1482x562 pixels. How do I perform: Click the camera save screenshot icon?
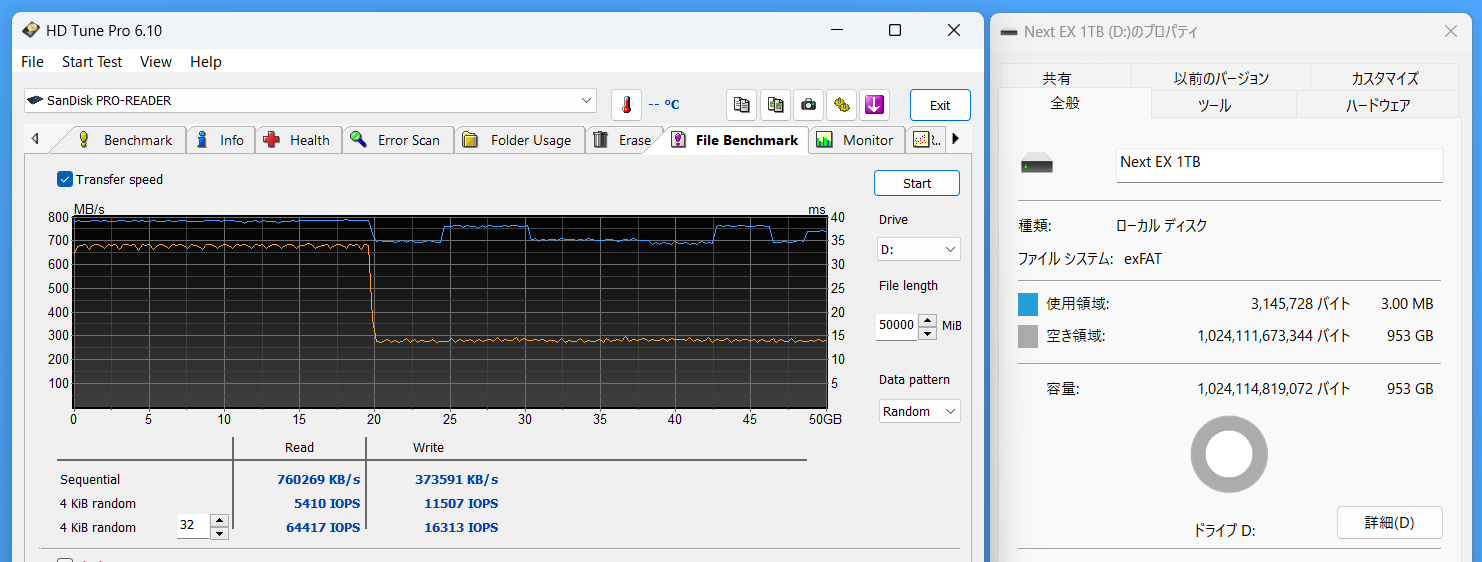pyautogui.click(x=808, y=105)
